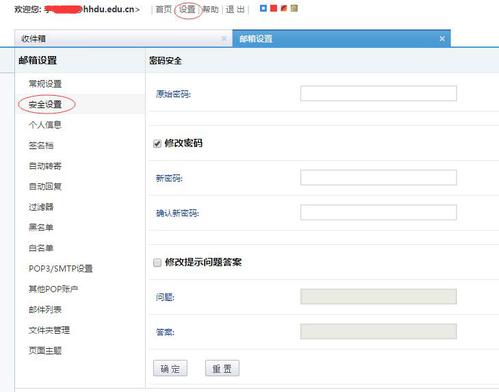This screenshot has height=392, width=499.
Task: Open 签名档 settings
Action: coord(41,145)
